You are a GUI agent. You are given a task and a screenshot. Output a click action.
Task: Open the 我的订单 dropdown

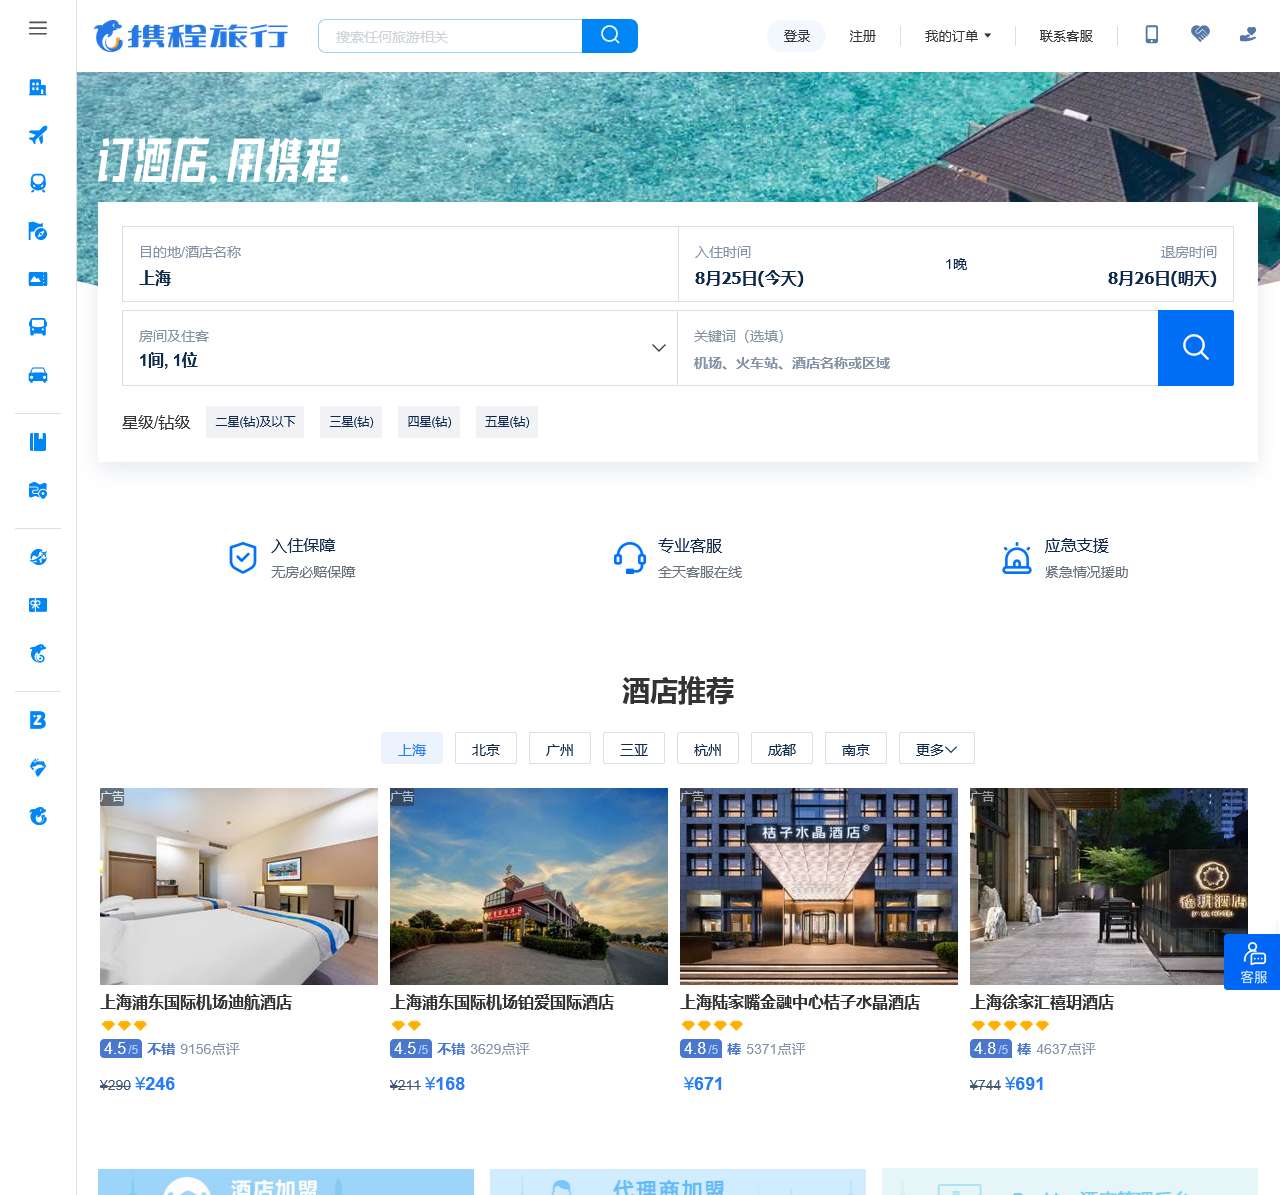956,35
